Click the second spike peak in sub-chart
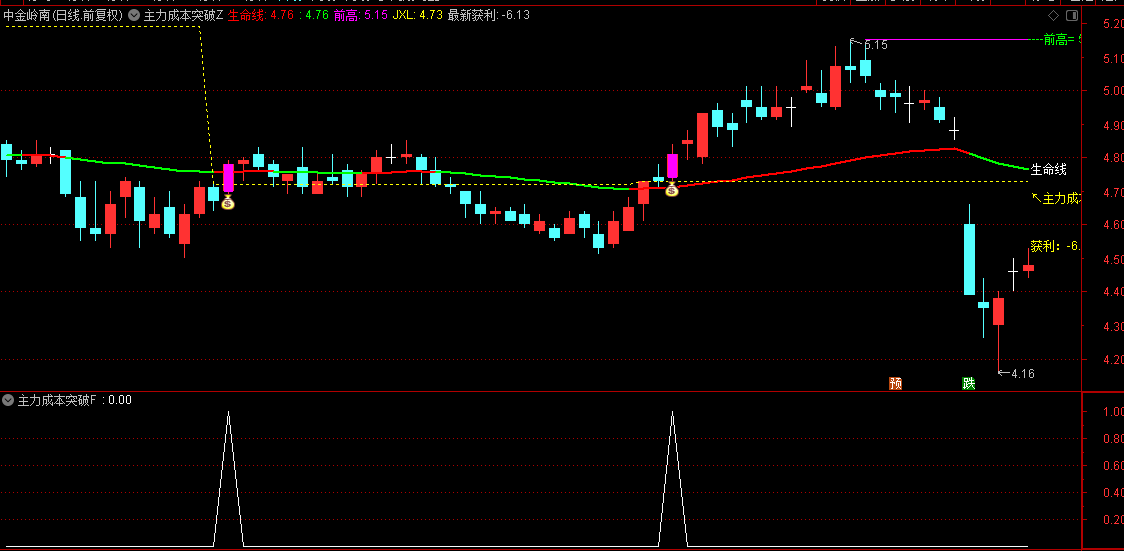The image size is (1124, 551). (672, 412)
